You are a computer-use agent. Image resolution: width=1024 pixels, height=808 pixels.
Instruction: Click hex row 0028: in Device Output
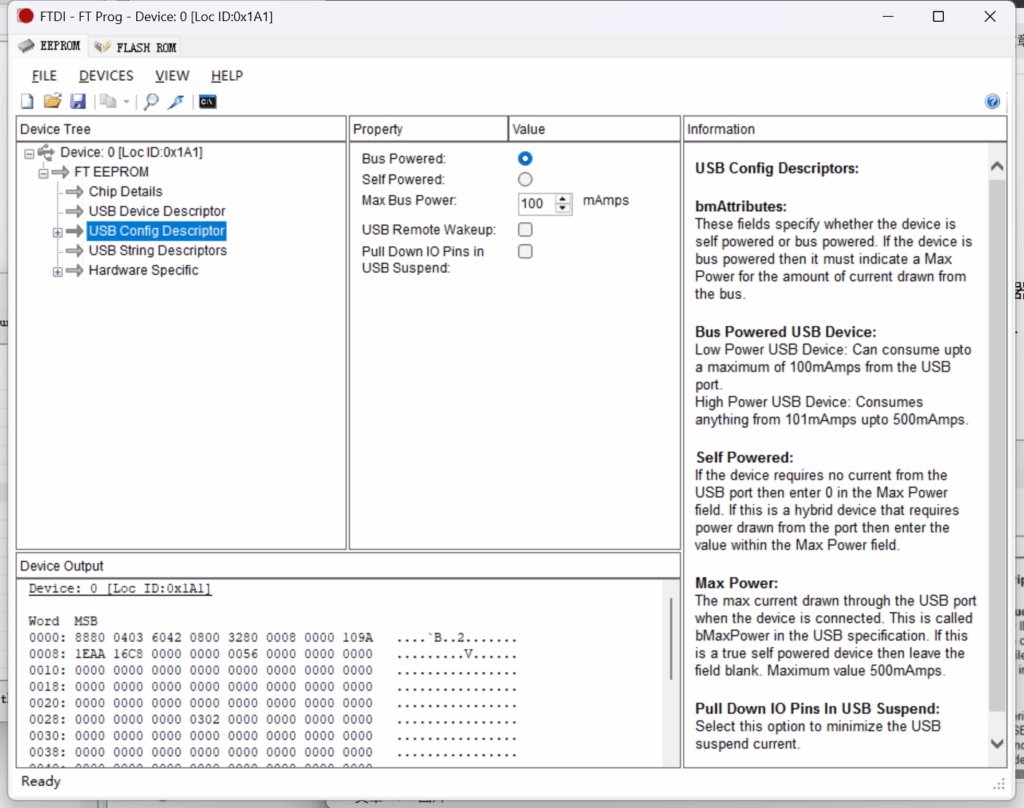(273, 719)
